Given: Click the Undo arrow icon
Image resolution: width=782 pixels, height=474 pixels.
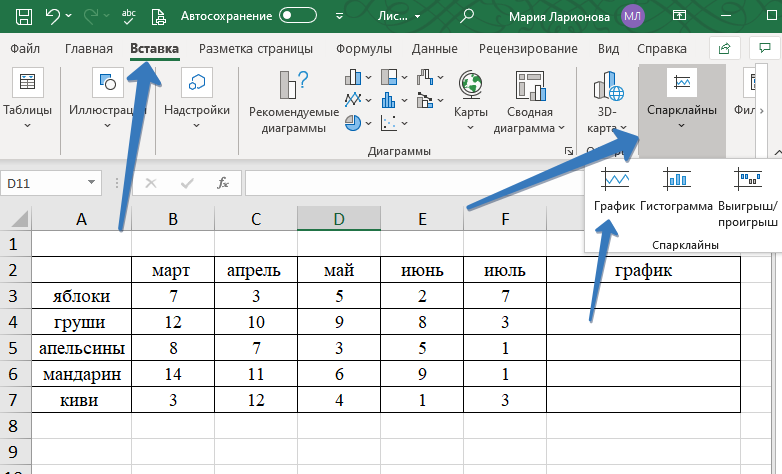Looking at the screenshot, I should (x=52, y=16).
